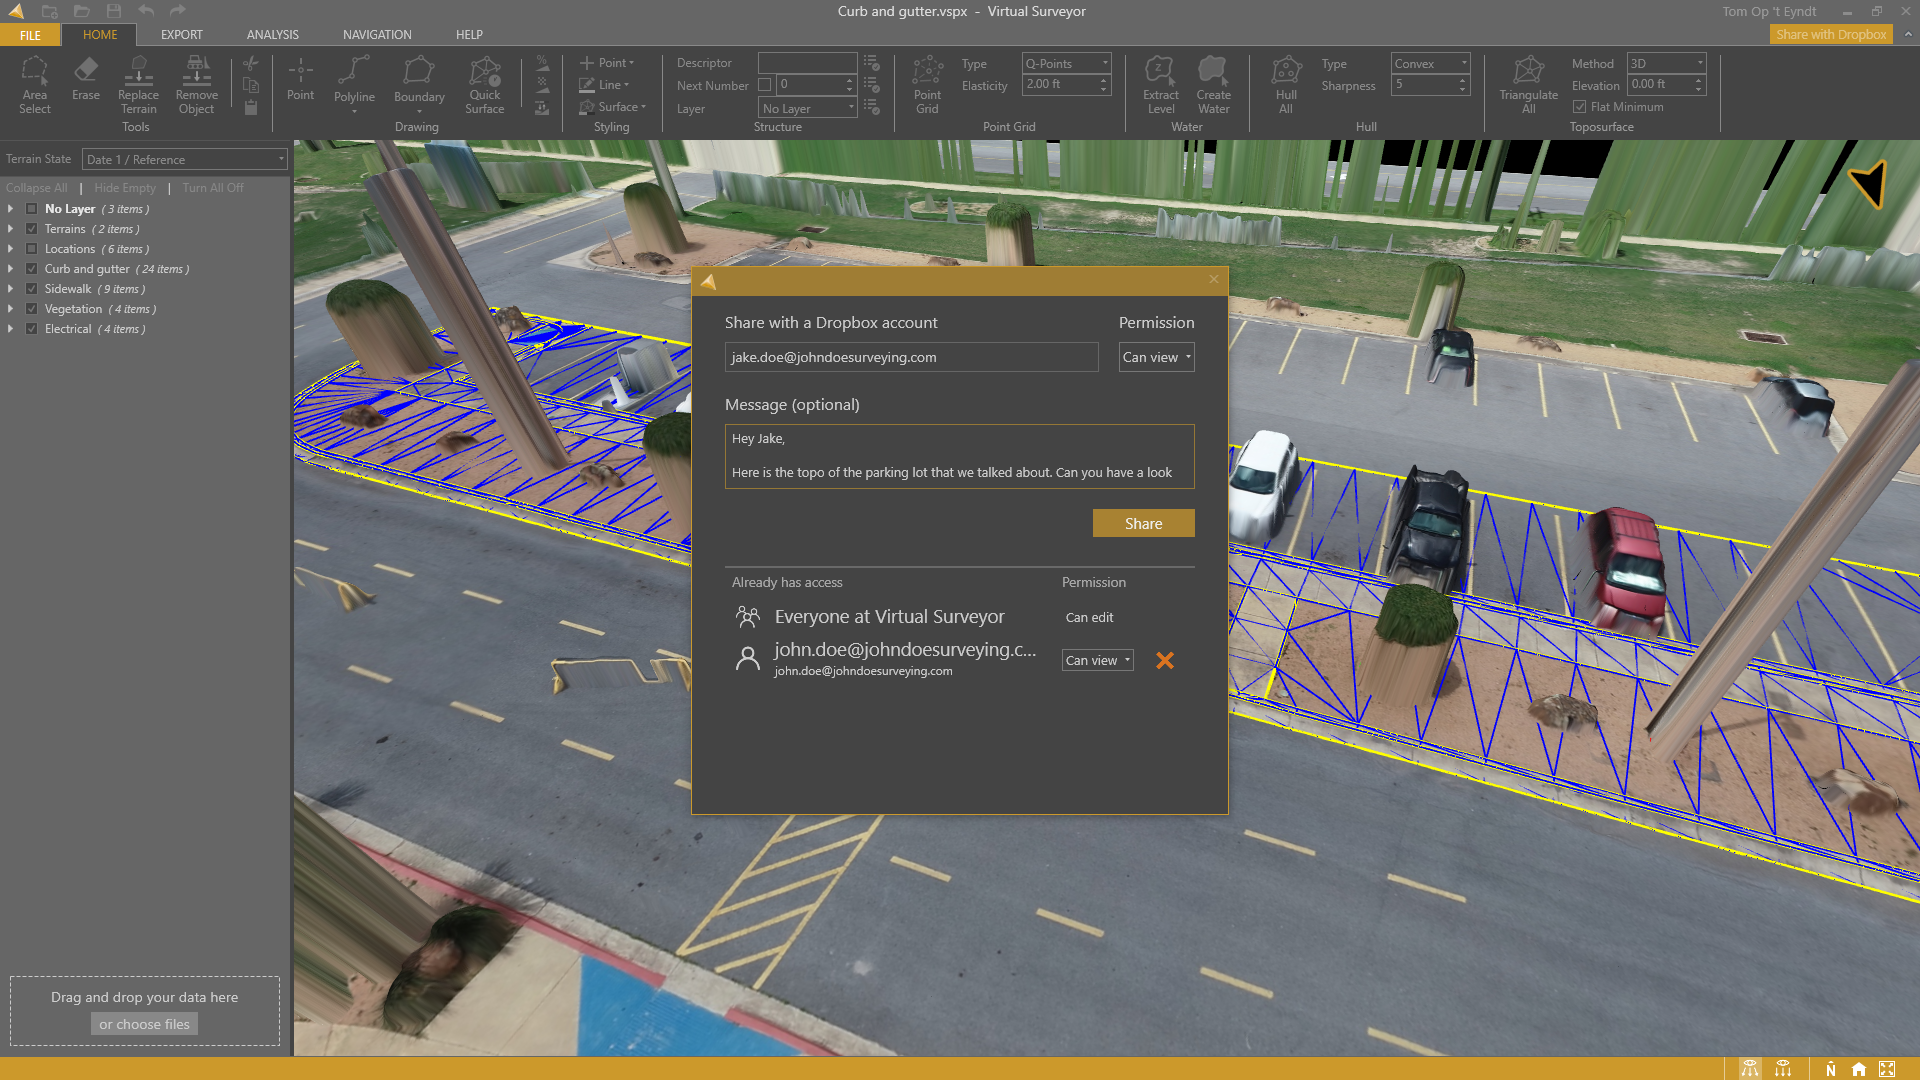Remove john.doe access with orange X
The image size is (1920, 1080).
tap(1165, 660)
